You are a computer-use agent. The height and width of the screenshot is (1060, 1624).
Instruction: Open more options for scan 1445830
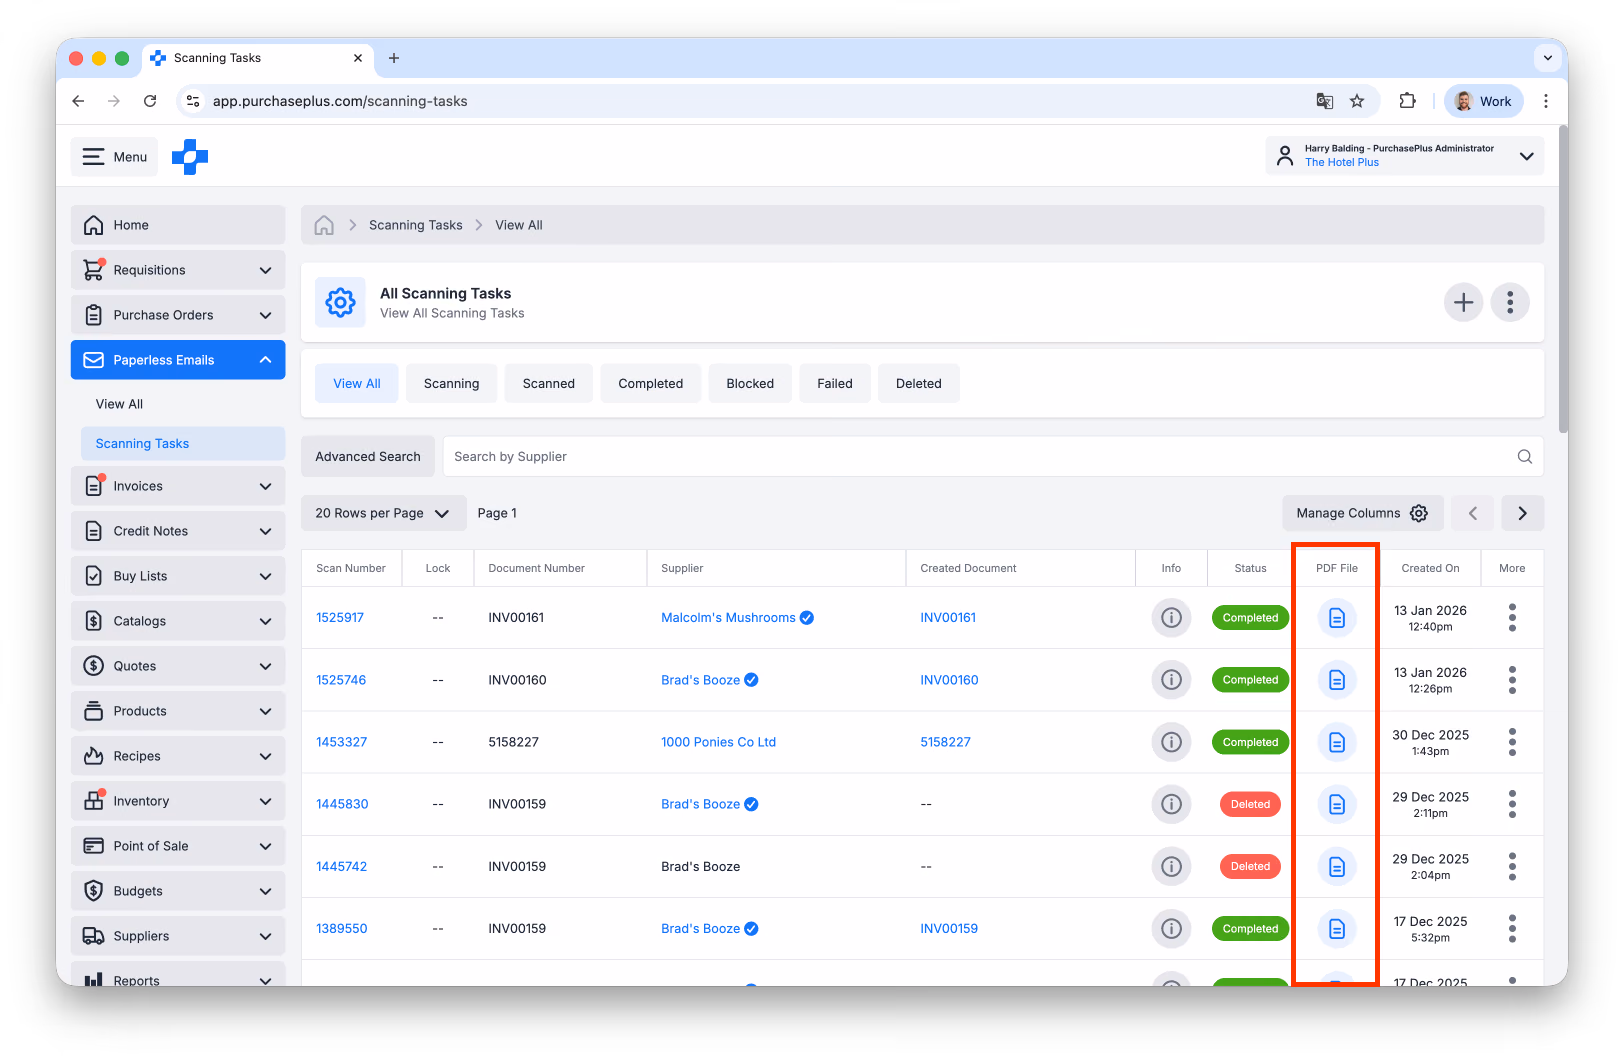point(1512,804)
